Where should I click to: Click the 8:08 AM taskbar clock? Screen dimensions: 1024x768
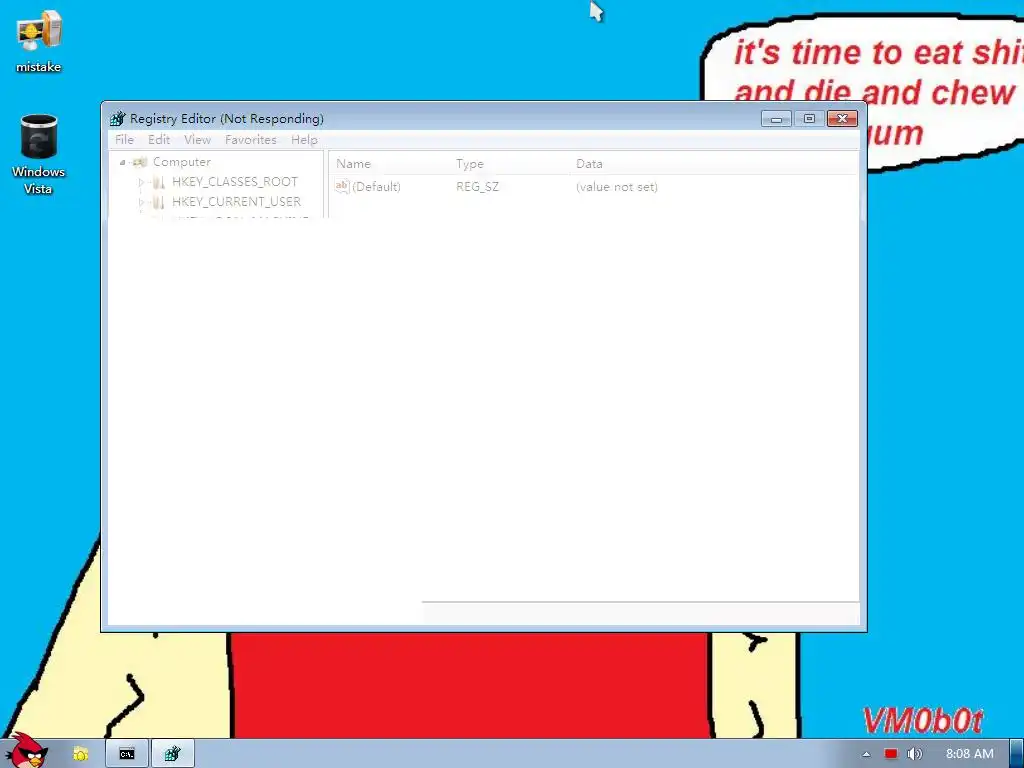pos(970,754)
